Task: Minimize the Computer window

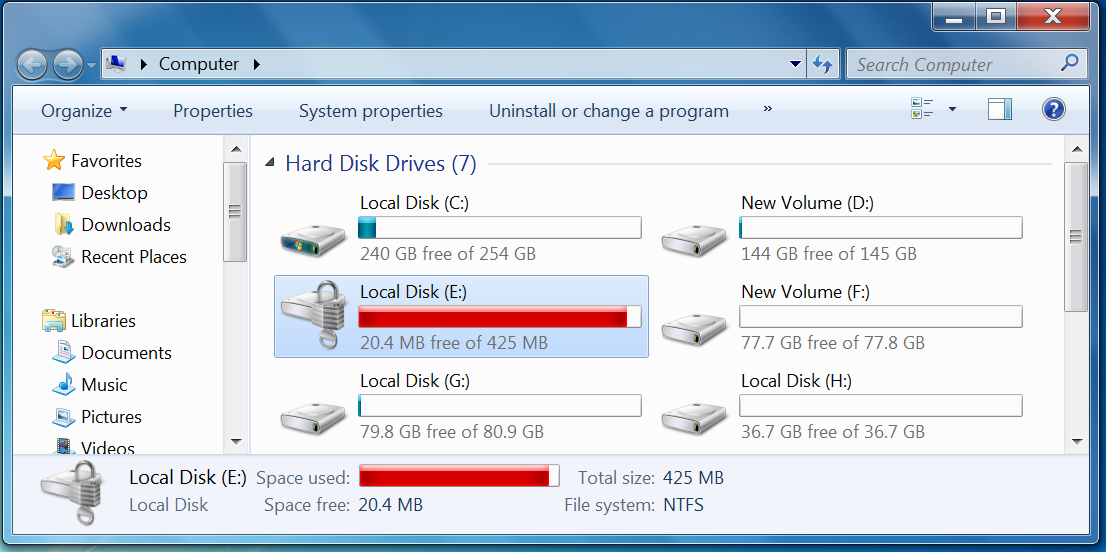Action: click(x=954, y=16)
